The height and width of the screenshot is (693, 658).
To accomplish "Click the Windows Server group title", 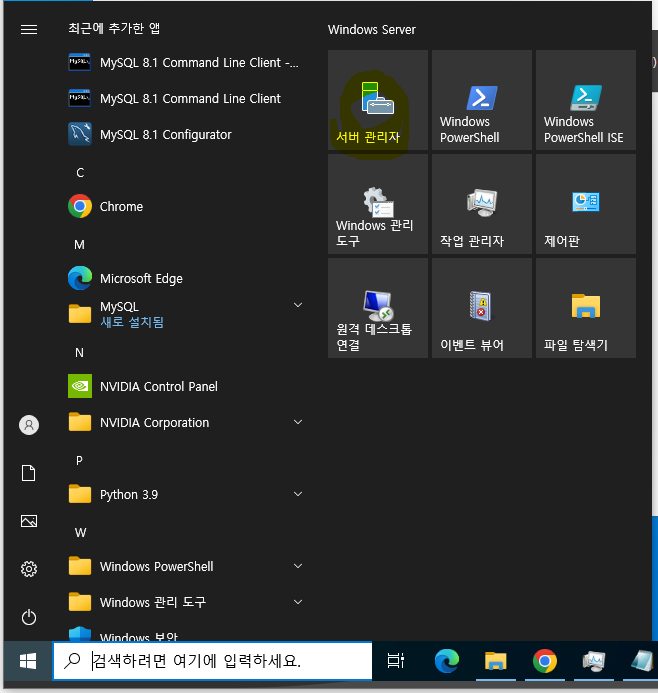I will coord(372,30).
